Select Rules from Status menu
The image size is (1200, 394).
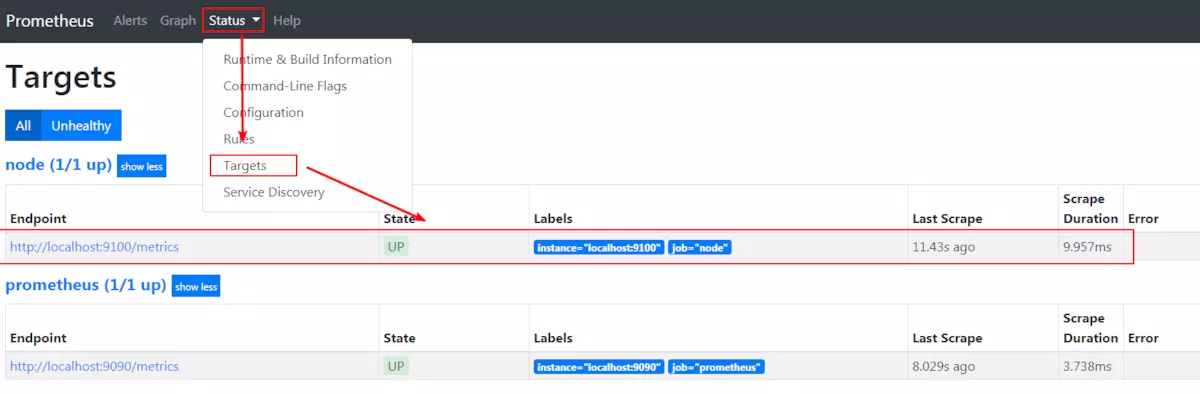pyautogui.click(x=239, y=139)
